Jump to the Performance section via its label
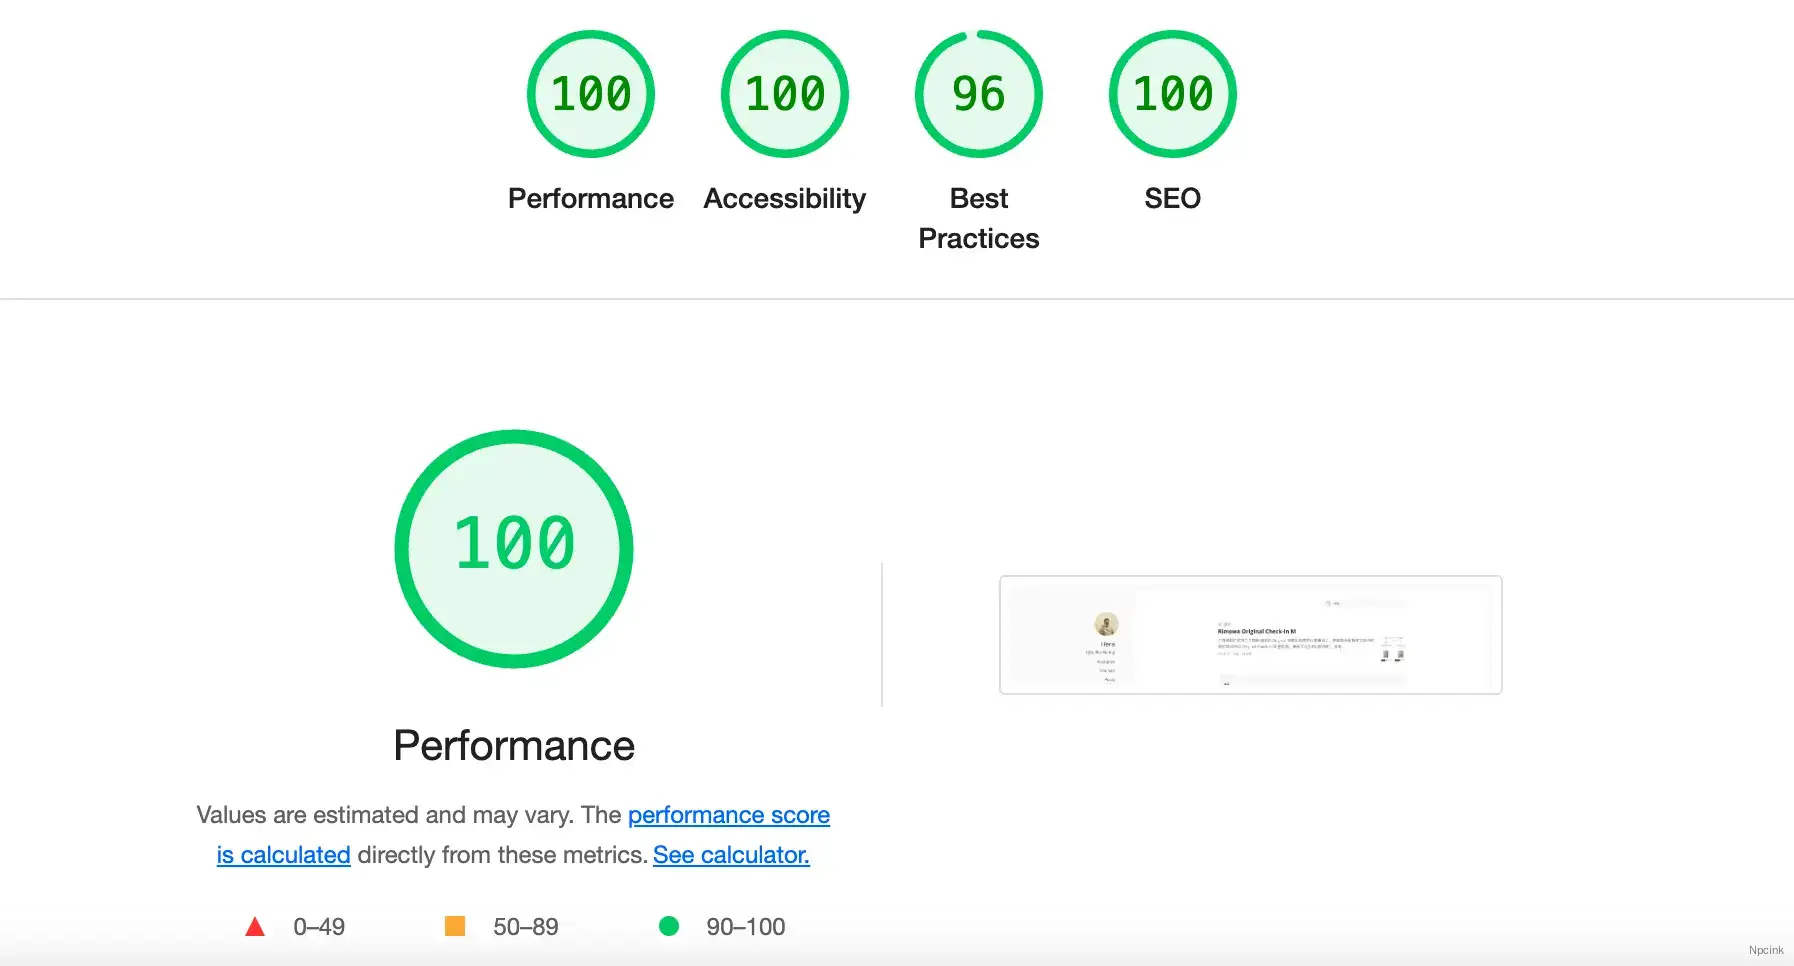 pos(590,198)
